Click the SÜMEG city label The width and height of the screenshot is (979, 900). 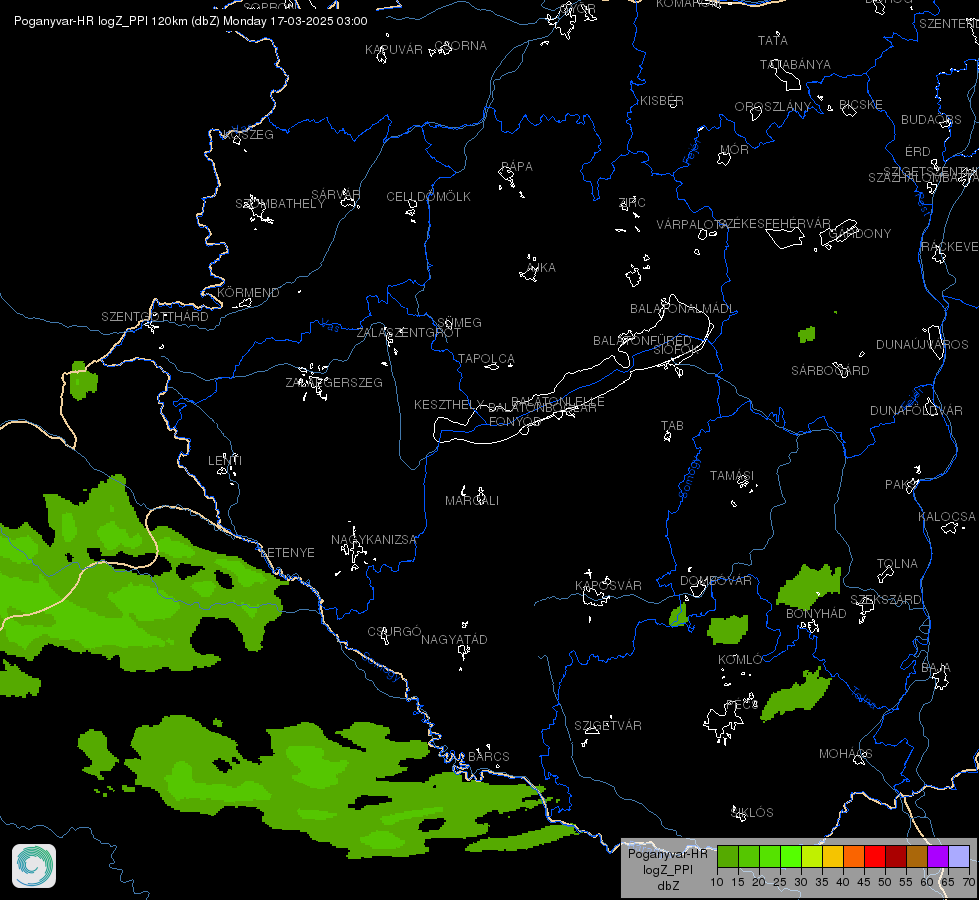[x=460, y=322]
